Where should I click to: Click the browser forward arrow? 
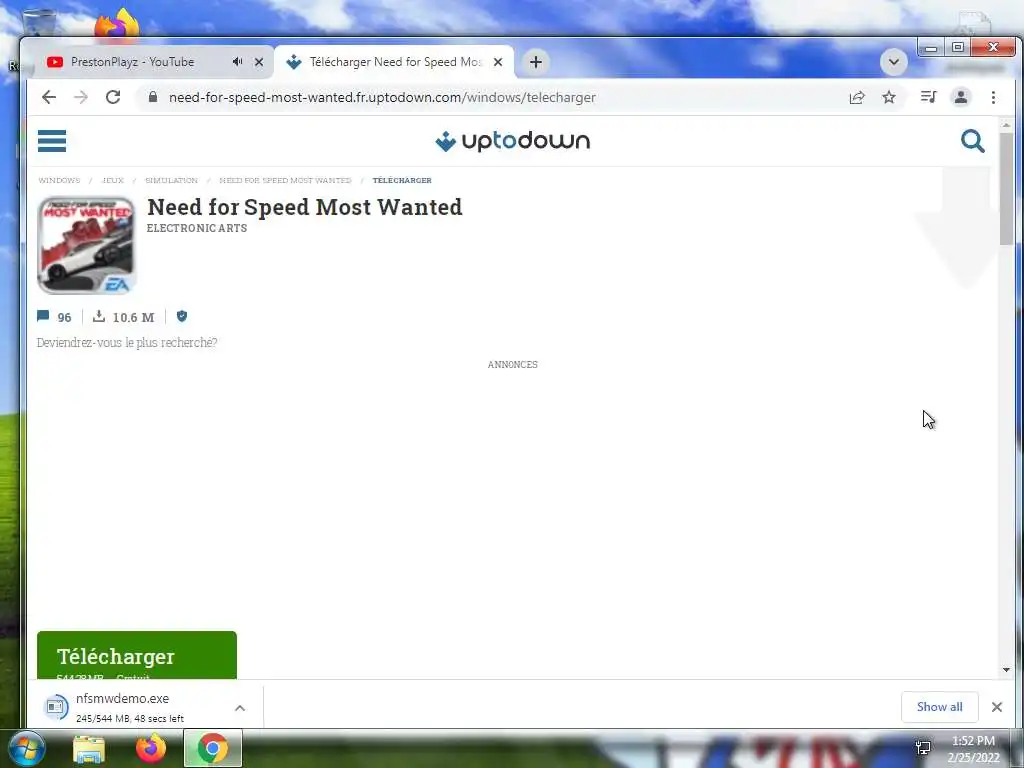81,97
